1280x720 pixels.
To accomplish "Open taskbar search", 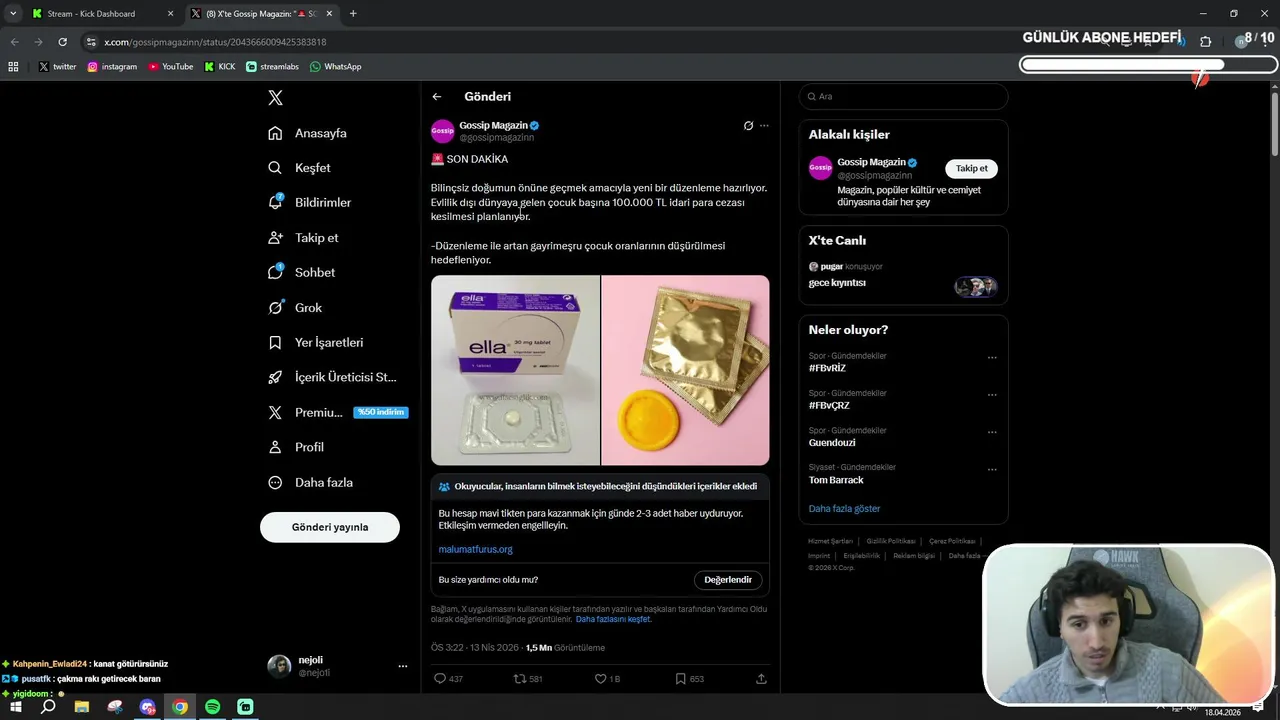I will [48, 707].
